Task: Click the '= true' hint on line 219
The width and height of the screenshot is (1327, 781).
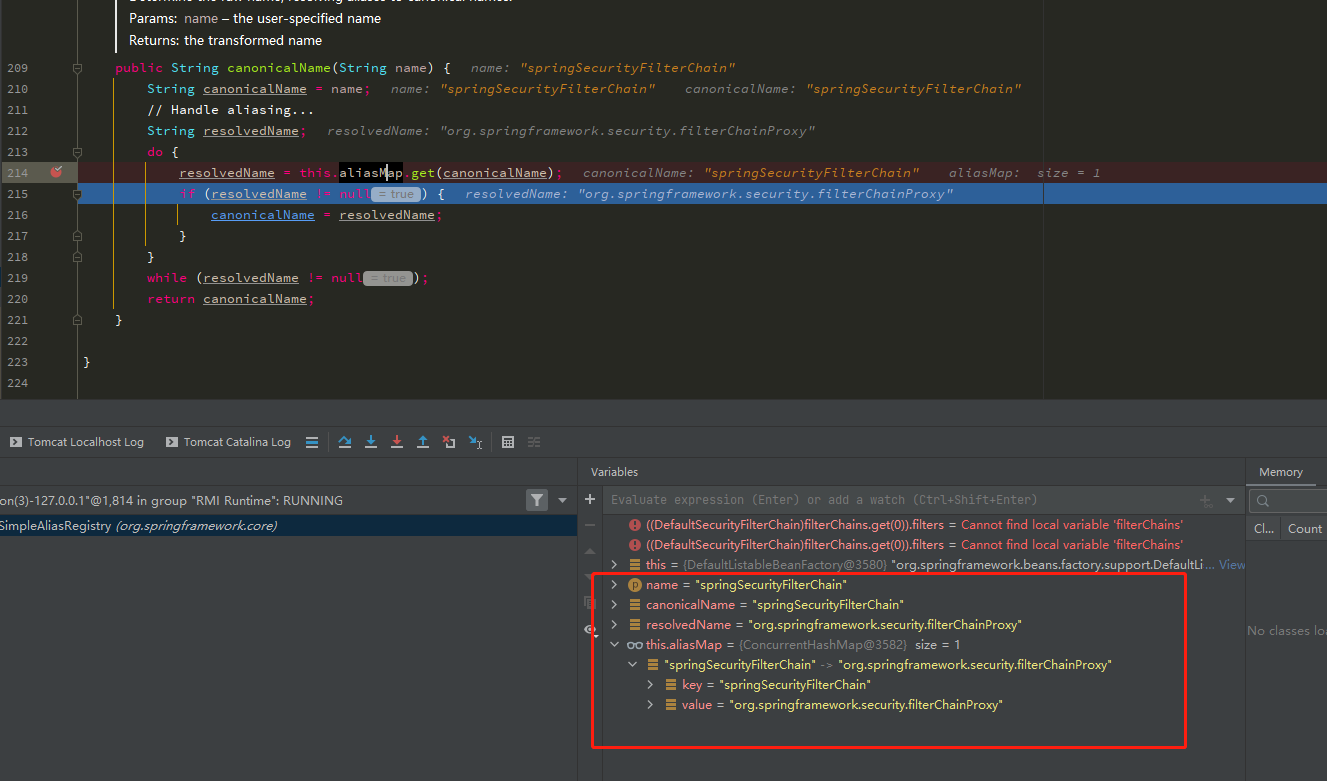Action: pos(387,278)
